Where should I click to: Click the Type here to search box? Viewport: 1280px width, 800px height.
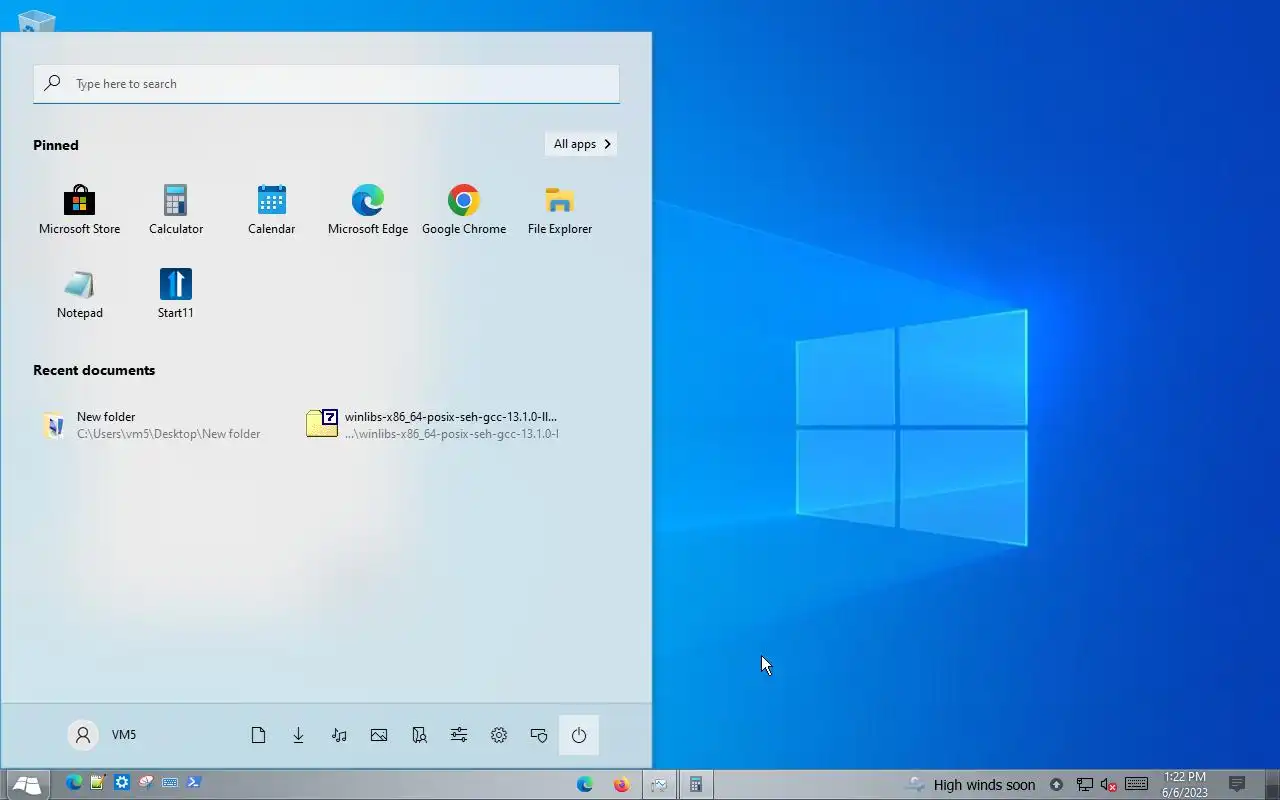[x=326, y=84]
